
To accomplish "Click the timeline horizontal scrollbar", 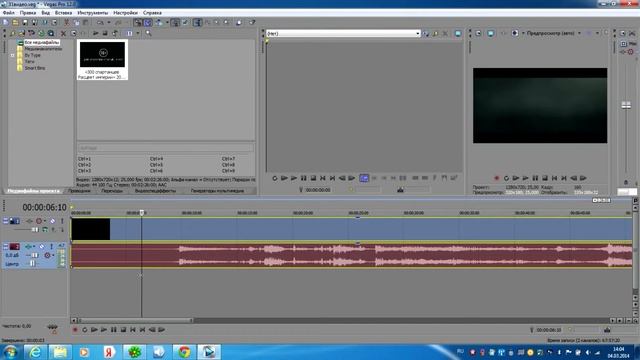I will pyautogui.click(x=136, y=320).
